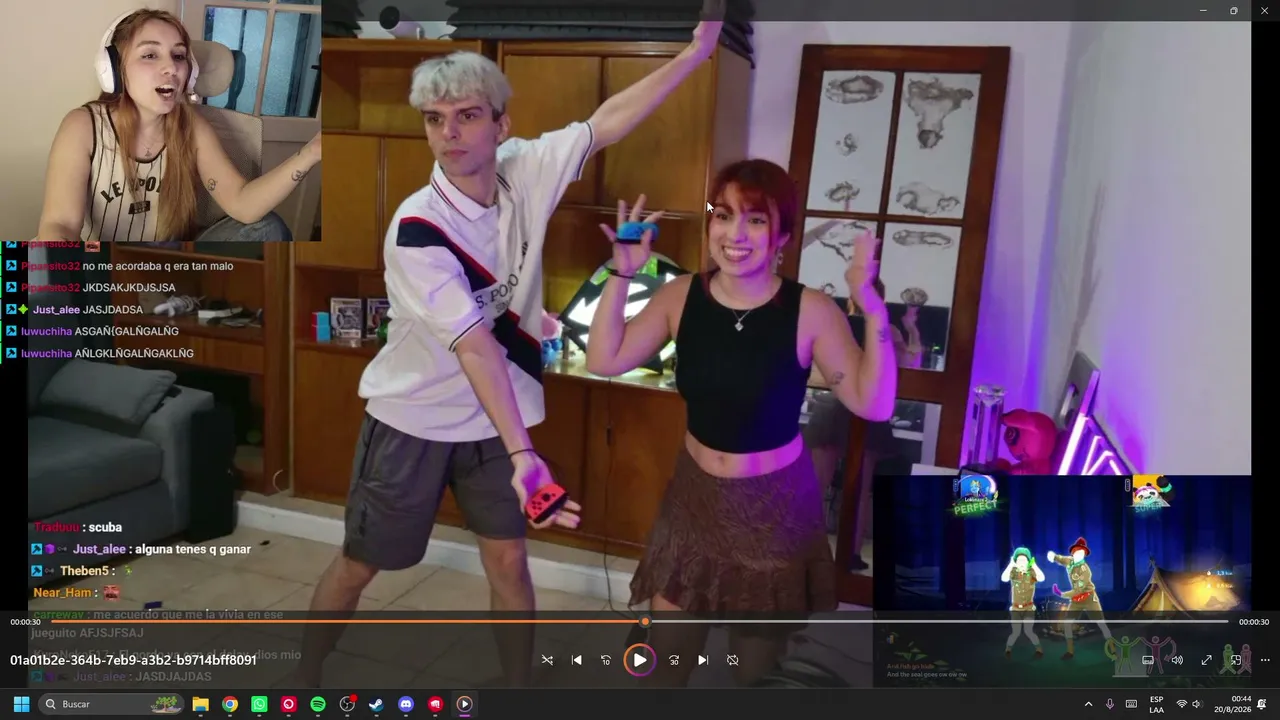Open WhatsApp from the taskbar
The width and height of the screenshot is (1280, 720).
pyautogui.click(x=259, y=704)
